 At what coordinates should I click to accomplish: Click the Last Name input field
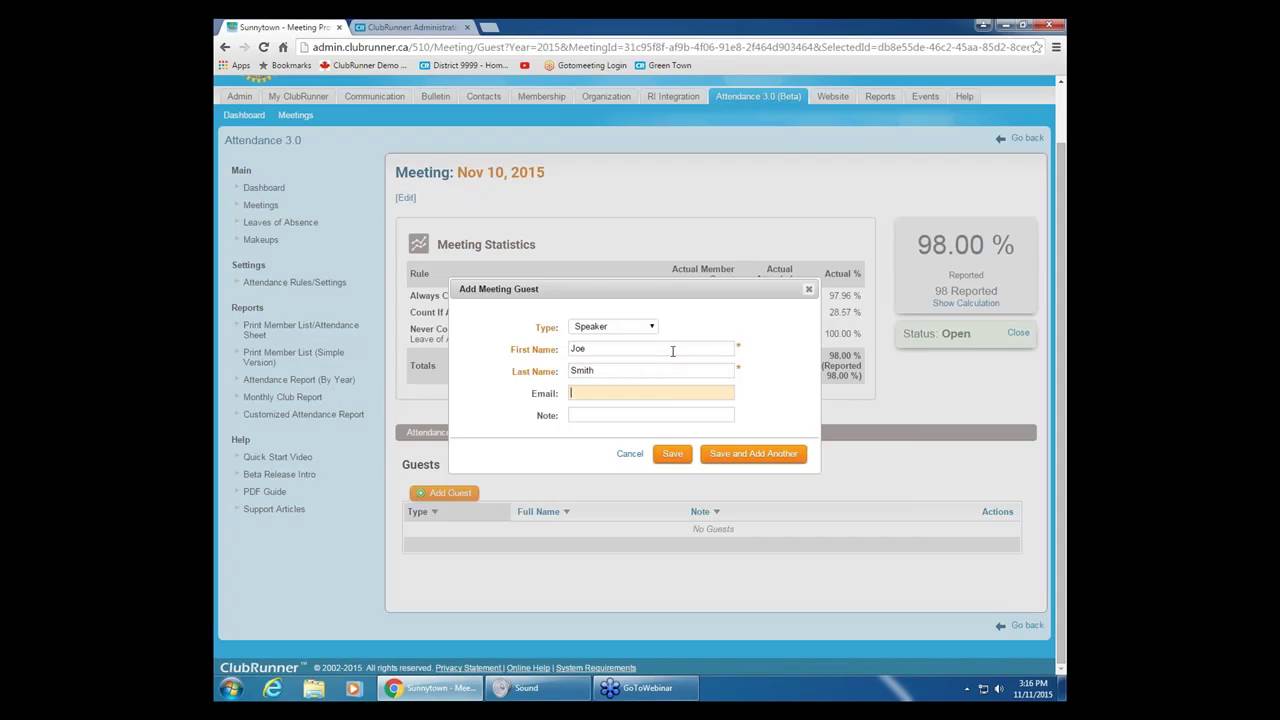(651, 370)
